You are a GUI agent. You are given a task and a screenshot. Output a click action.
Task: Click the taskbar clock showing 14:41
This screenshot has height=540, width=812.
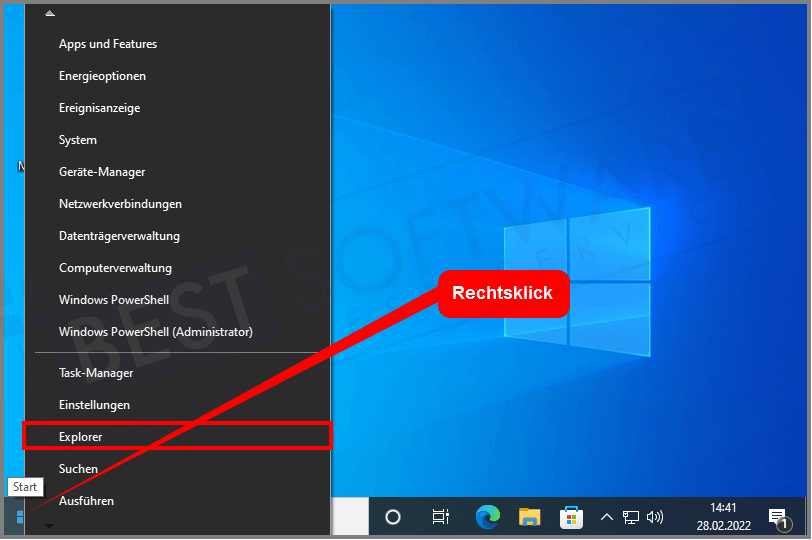723,517
